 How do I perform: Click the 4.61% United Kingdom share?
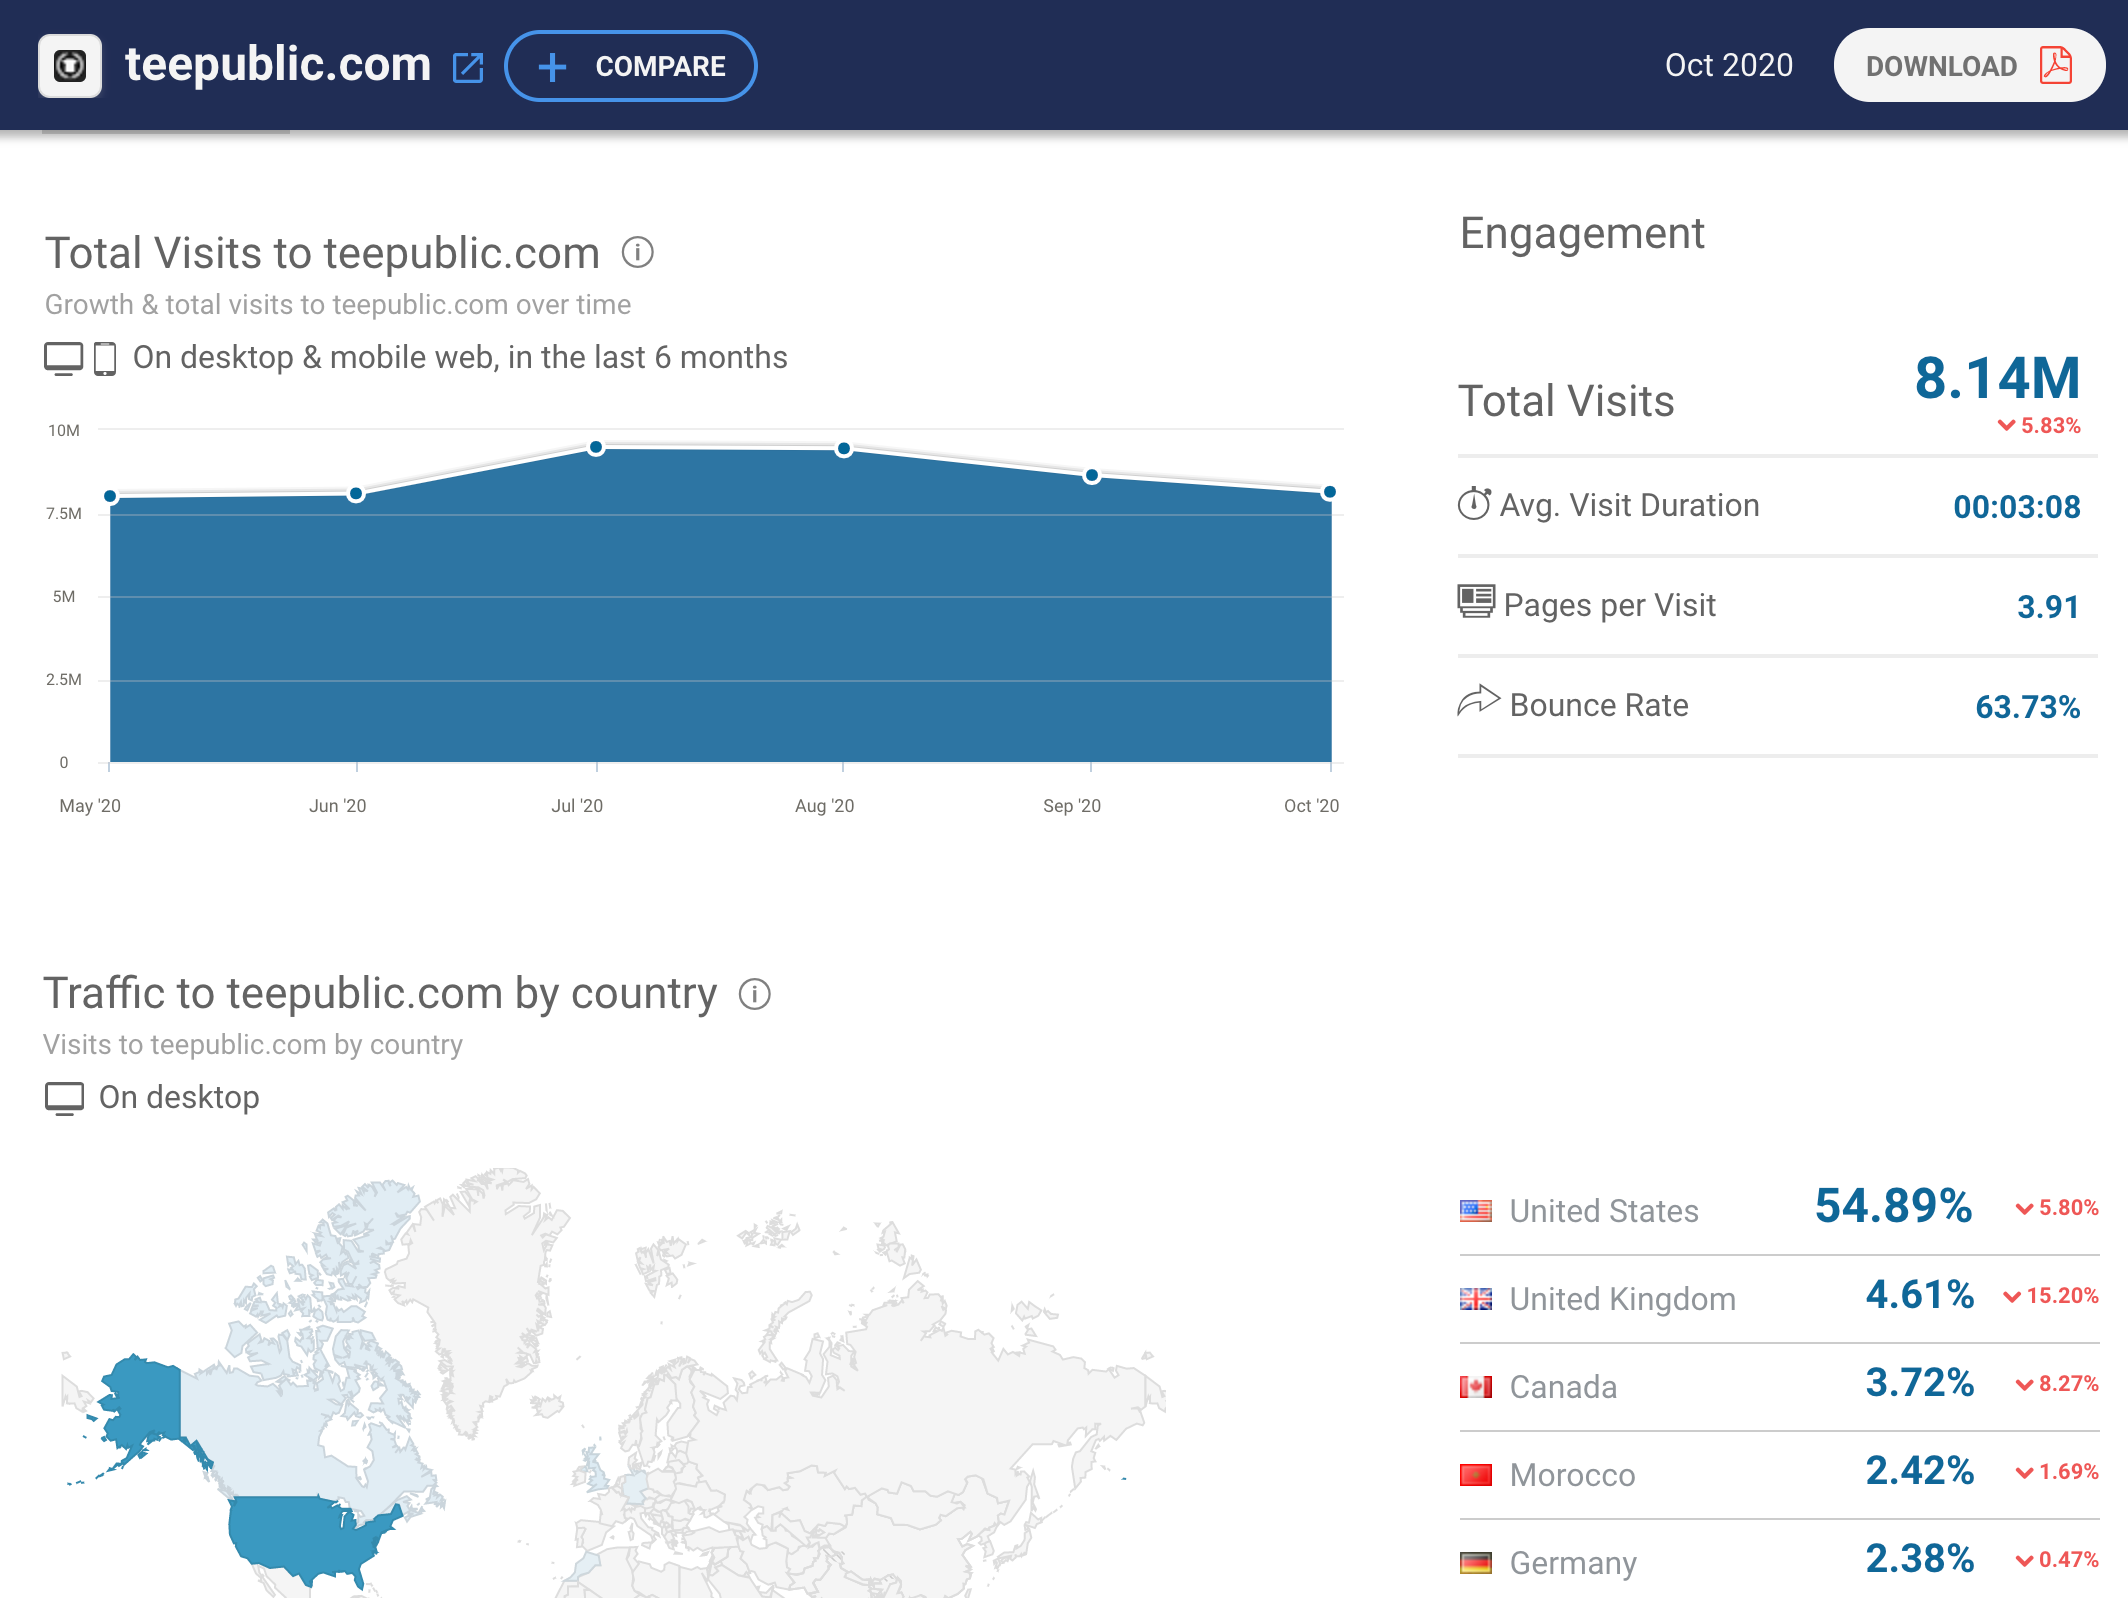[x=1920, y=1295]
